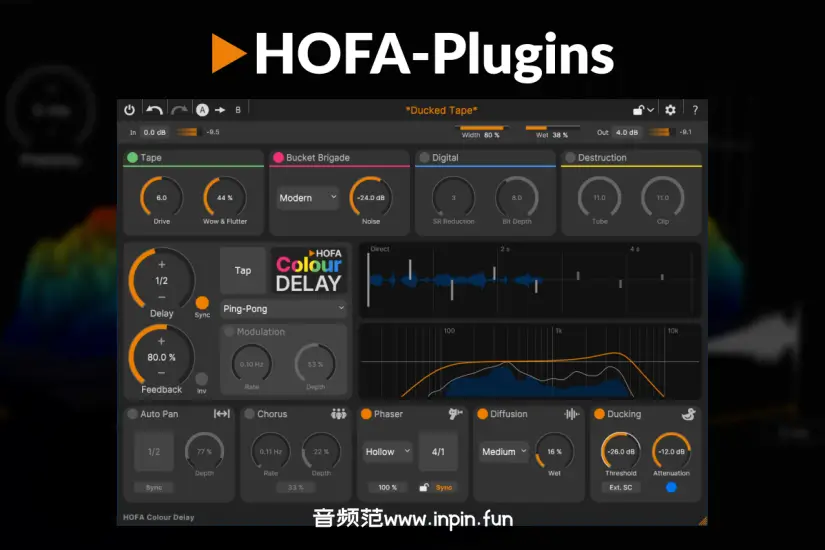
Task: Toggle the Tape section on or off
Action: (x=133, y=157)
